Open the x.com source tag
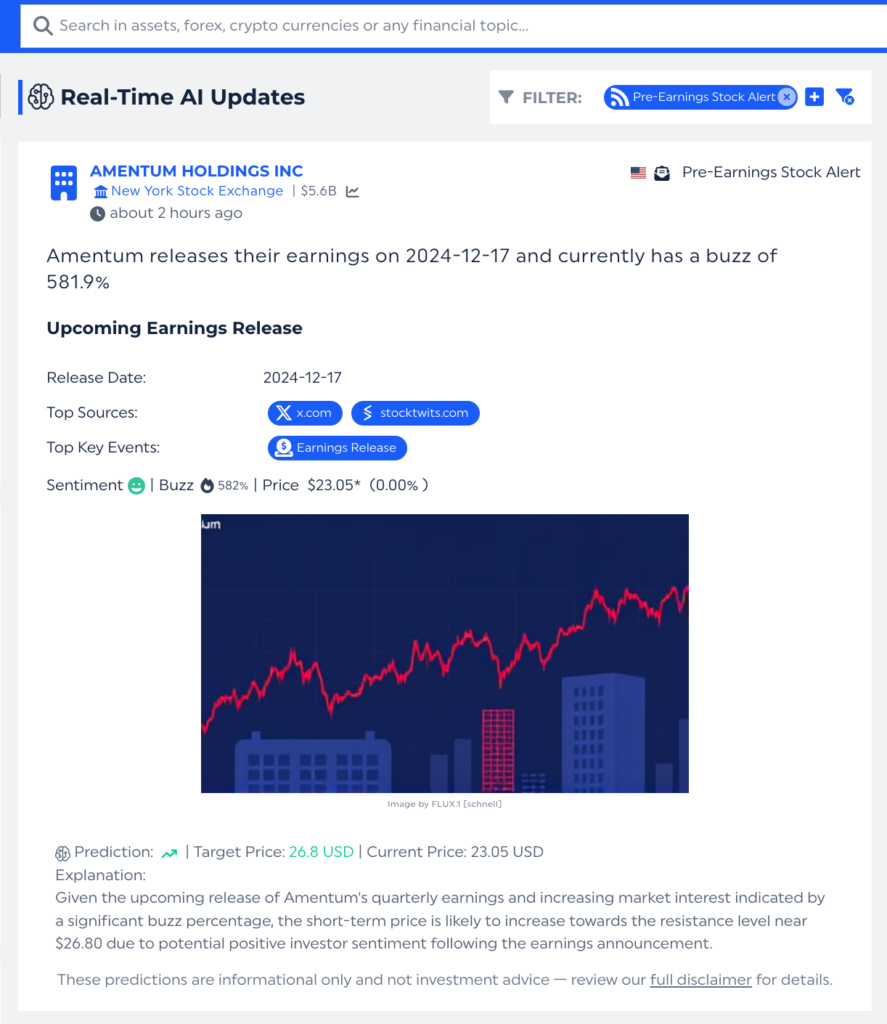Screen dimensions: 887x1024 (x=306, y=413)
